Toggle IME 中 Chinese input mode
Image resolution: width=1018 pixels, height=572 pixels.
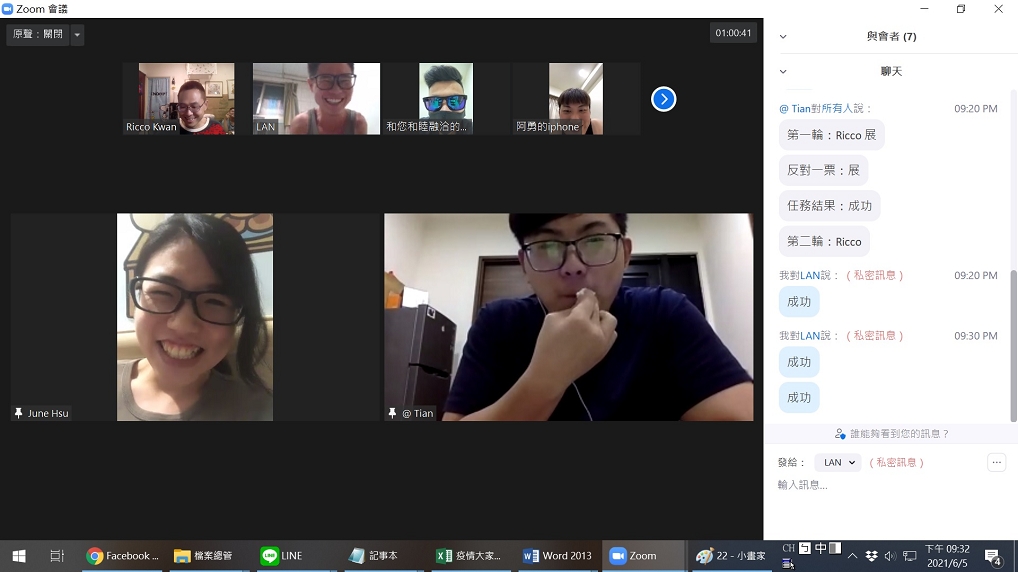(821, 549)
